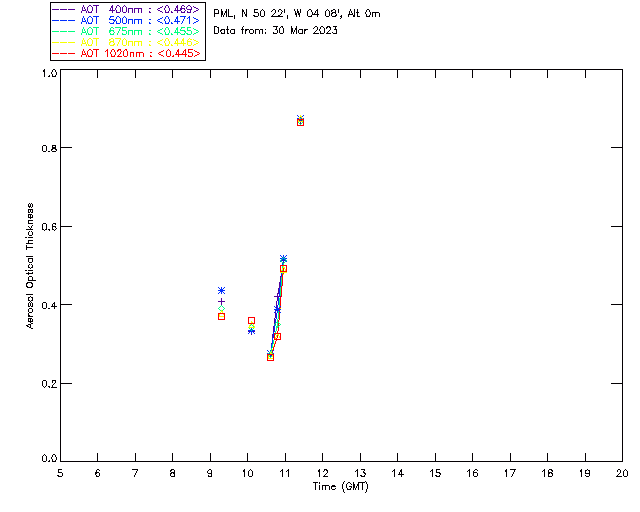Click the x-axis tick label 7

click(x=135, y=473)
